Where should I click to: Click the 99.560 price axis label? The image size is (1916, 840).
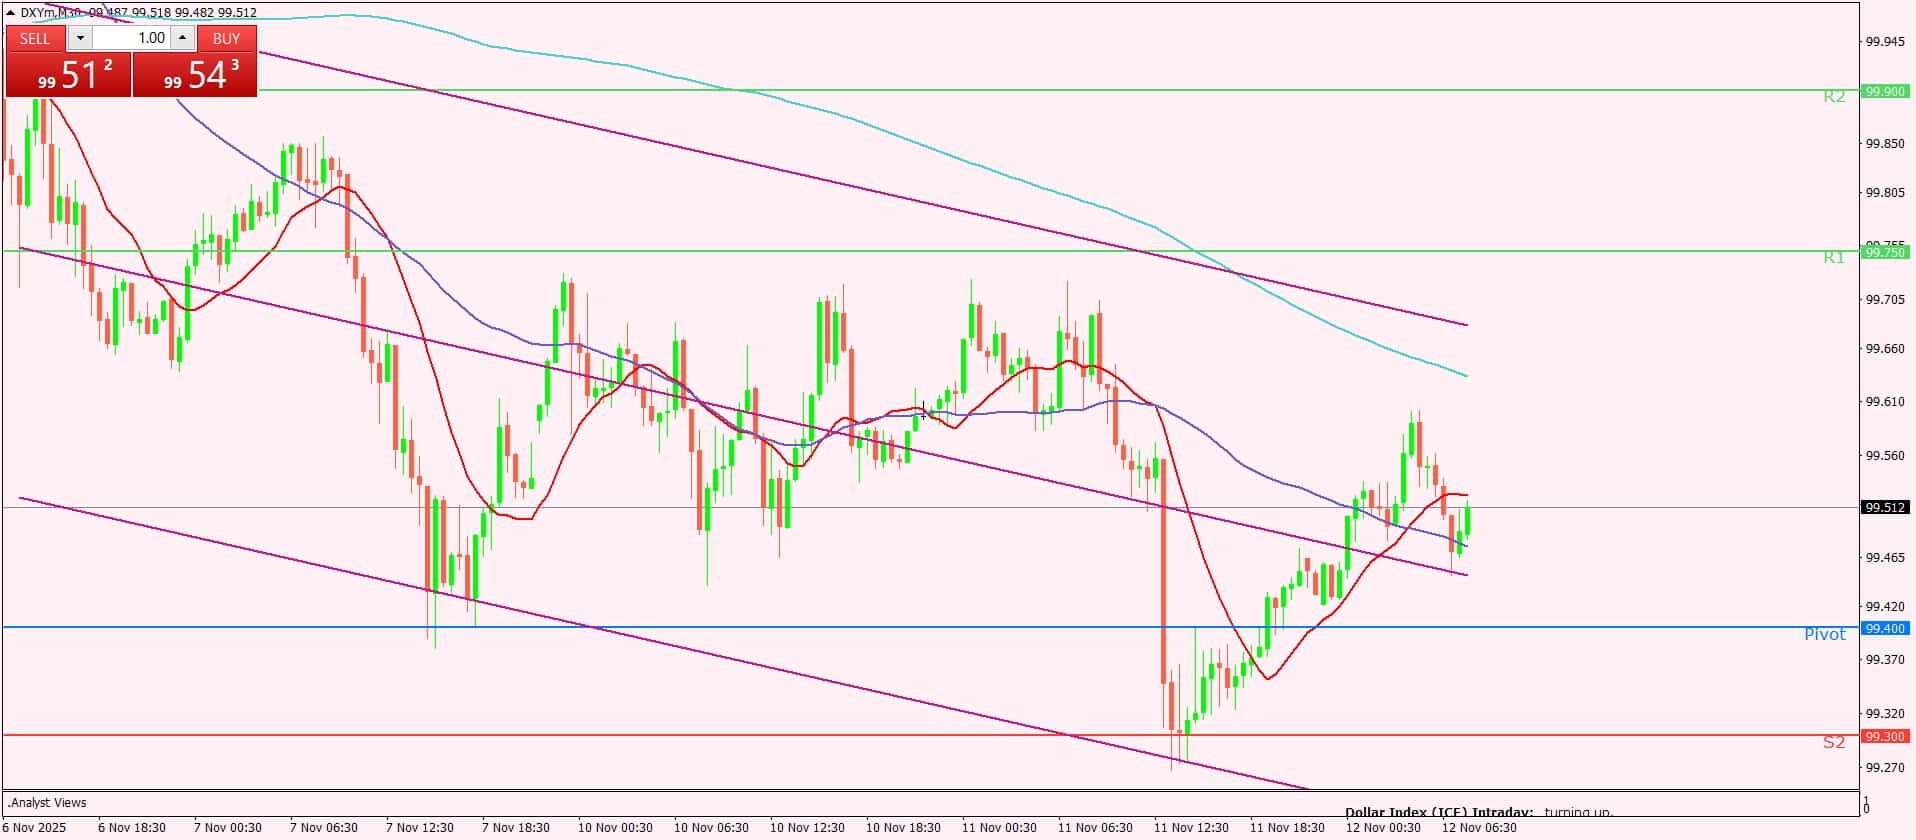[1885, 455]
